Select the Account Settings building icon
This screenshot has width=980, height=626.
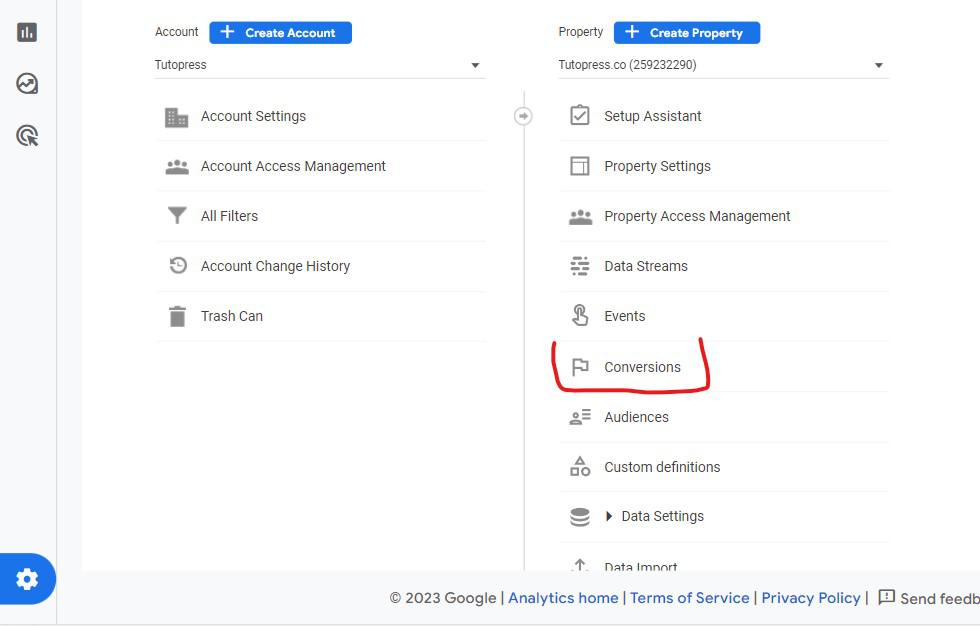[x=177, y=115]
